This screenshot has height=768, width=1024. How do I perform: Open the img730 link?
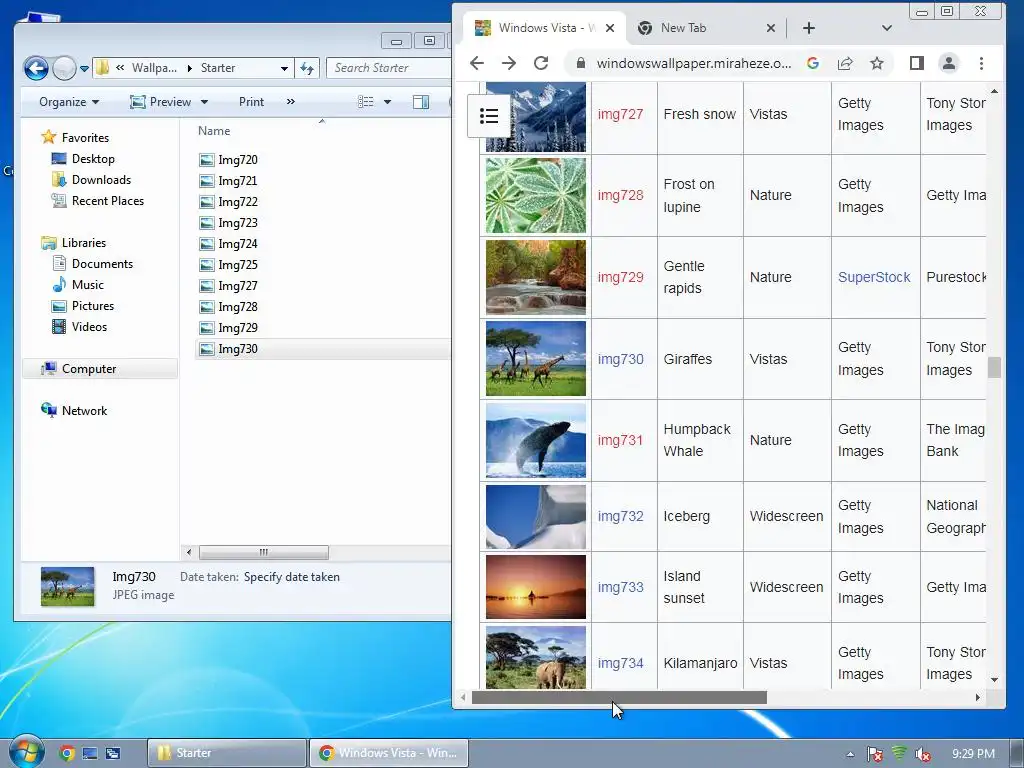click(x=620, y=359)
